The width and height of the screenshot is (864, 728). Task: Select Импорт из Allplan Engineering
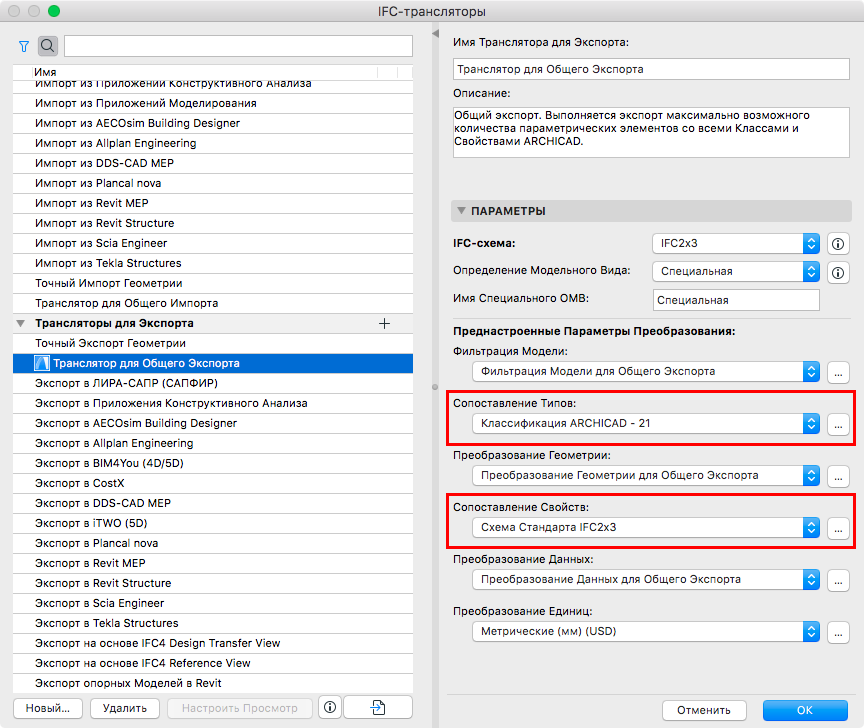(213, 143)
